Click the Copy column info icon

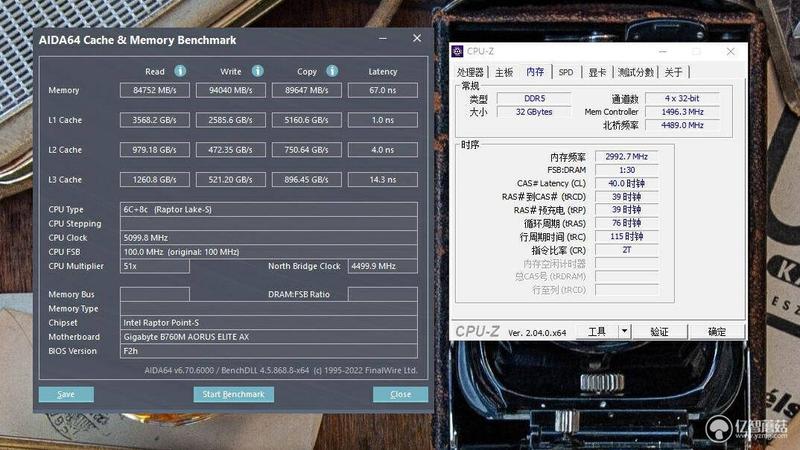tap(332, 71)
